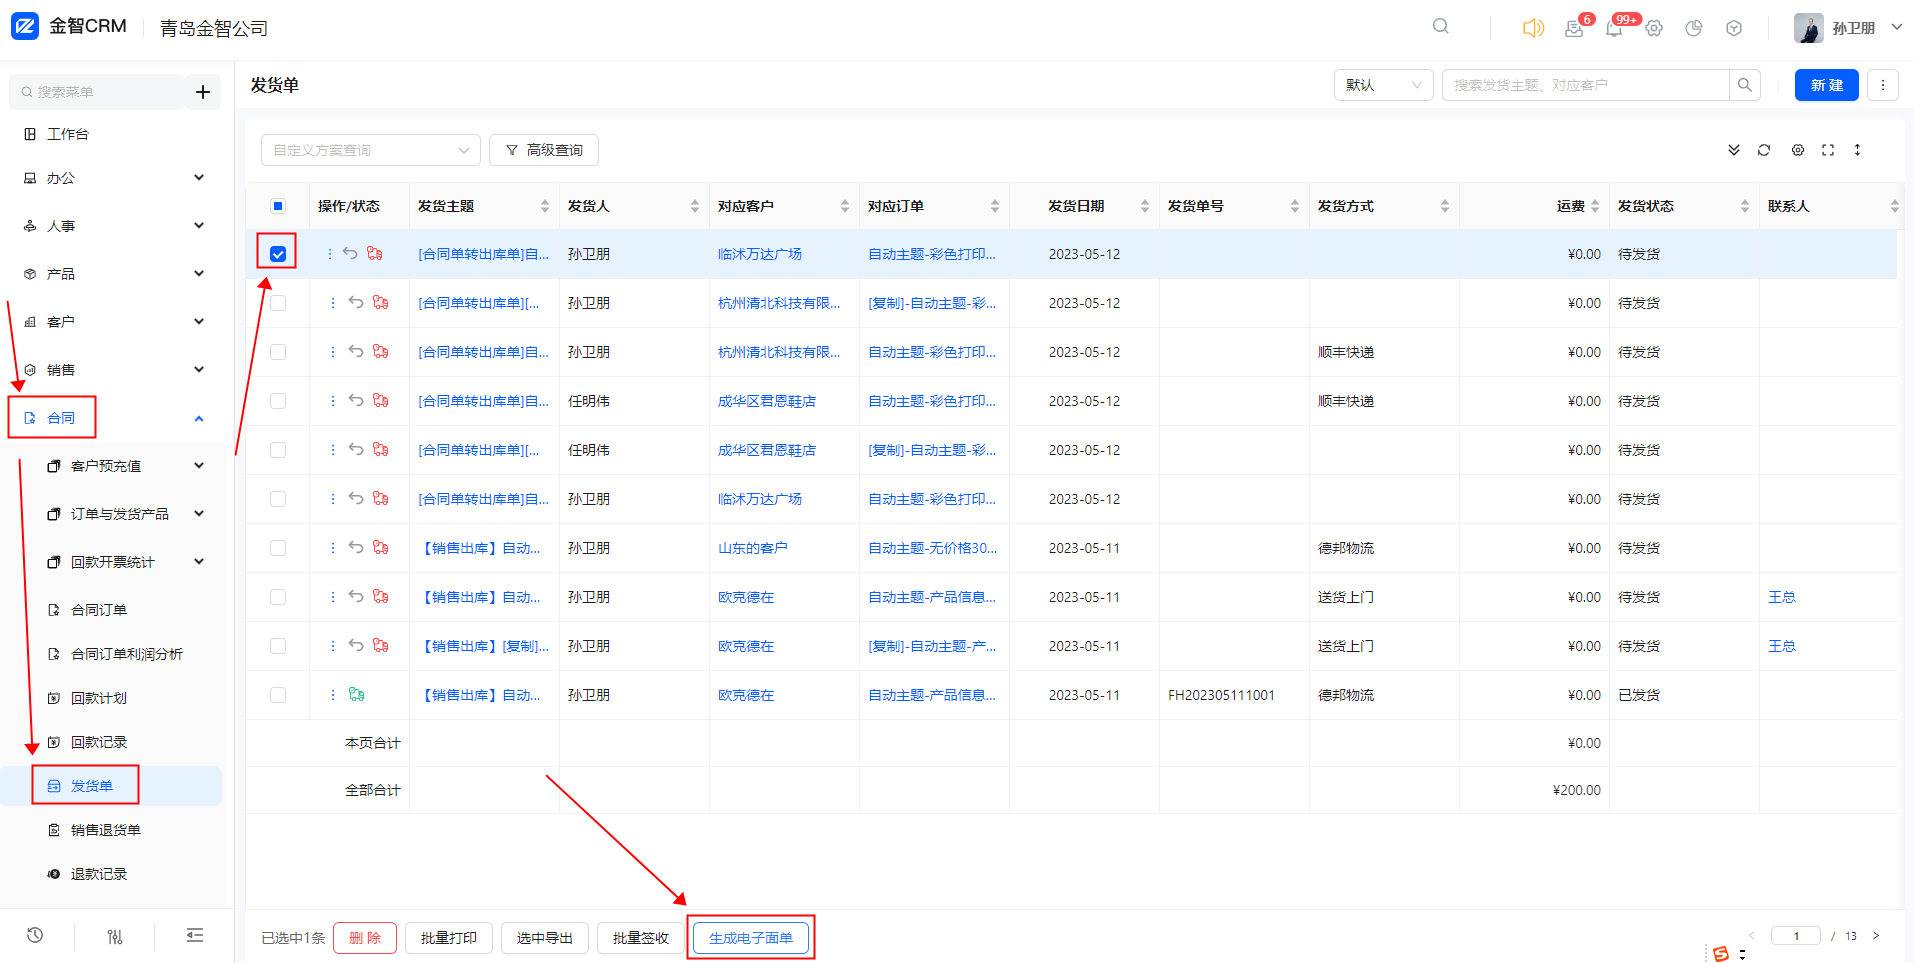Open the table column settings gear

[1798, 150]
